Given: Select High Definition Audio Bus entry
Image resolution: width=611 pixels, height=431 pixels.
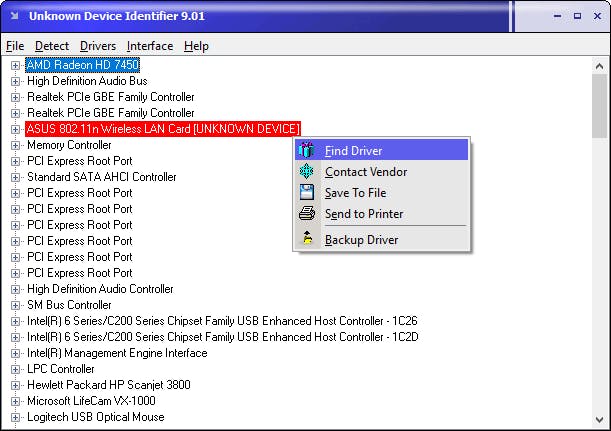Looking at the screenshot, I should click(x=87, y=81).
